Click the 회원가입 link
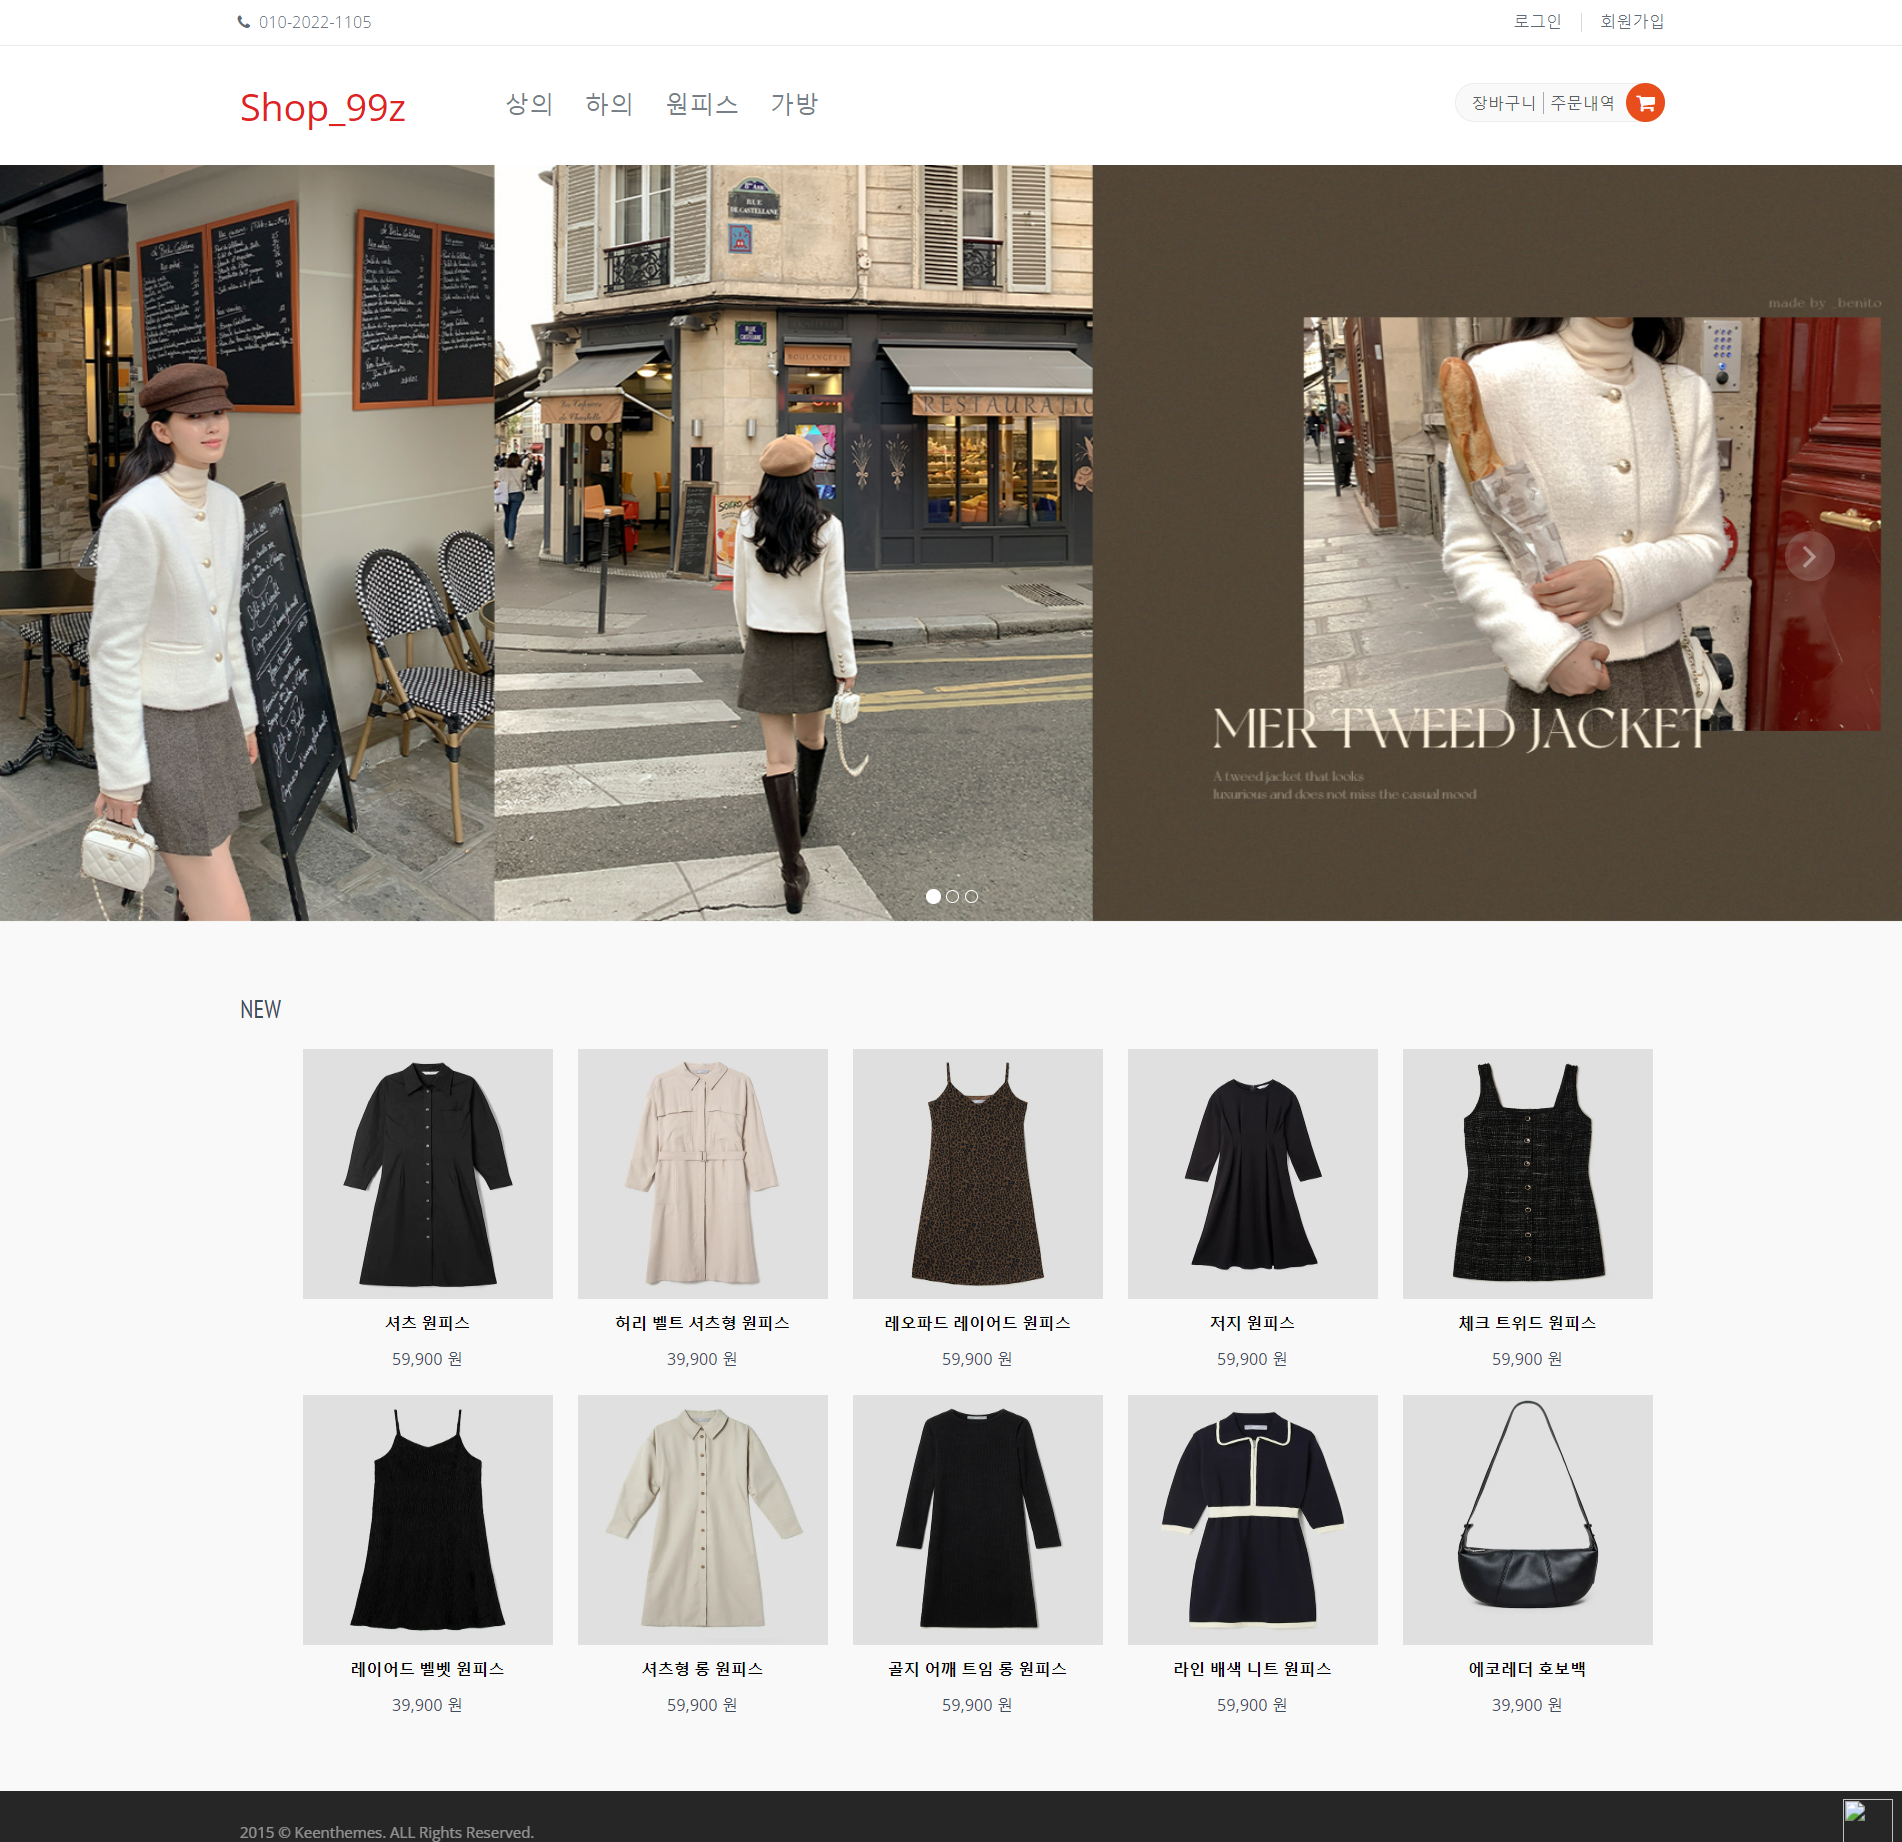The height and width of the screenshot is (1842, 1902). (1632, 21)
